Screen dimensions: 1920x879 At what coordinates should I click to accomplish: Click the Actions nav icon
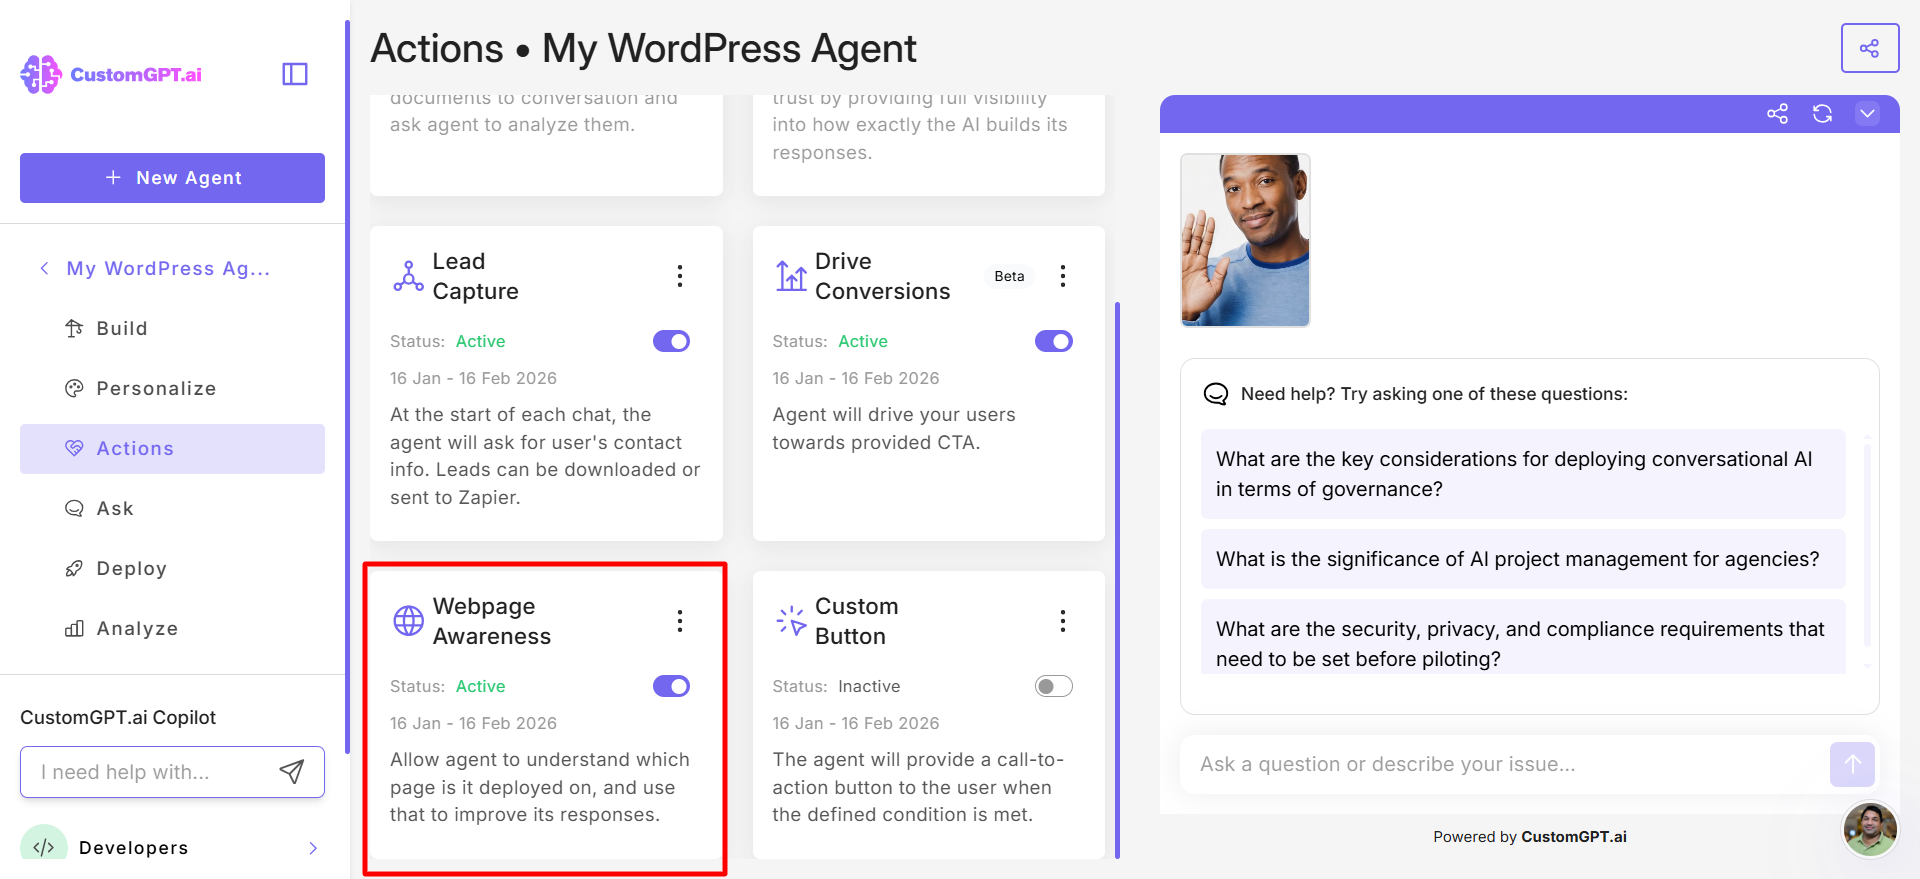pyautogui.click(x=74, y=448)
